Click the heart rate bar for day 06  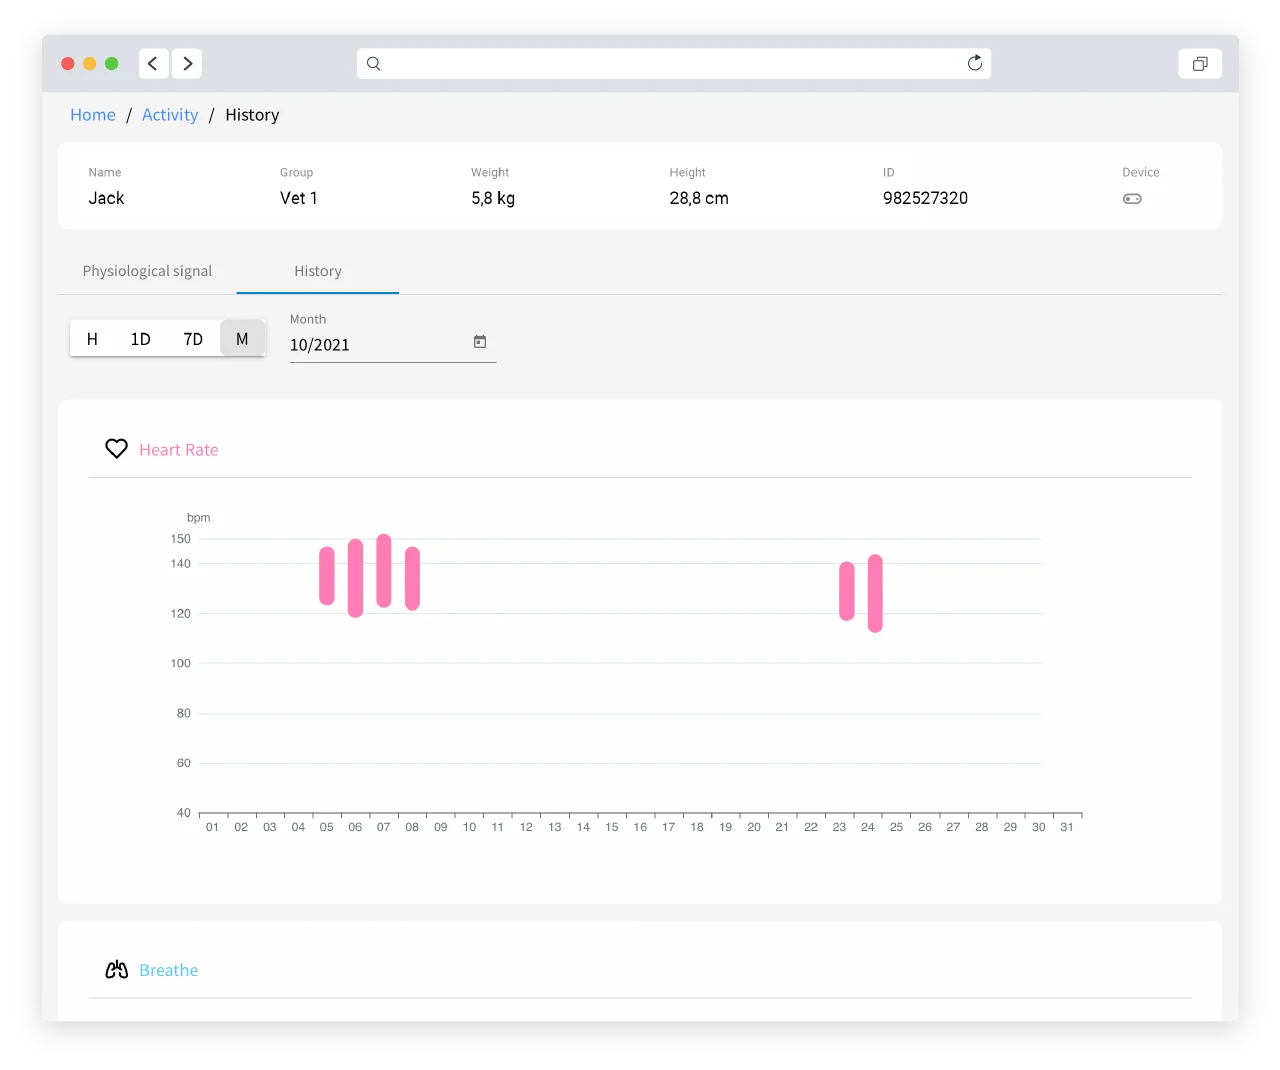pyautogui.click(x=355, y=578)
